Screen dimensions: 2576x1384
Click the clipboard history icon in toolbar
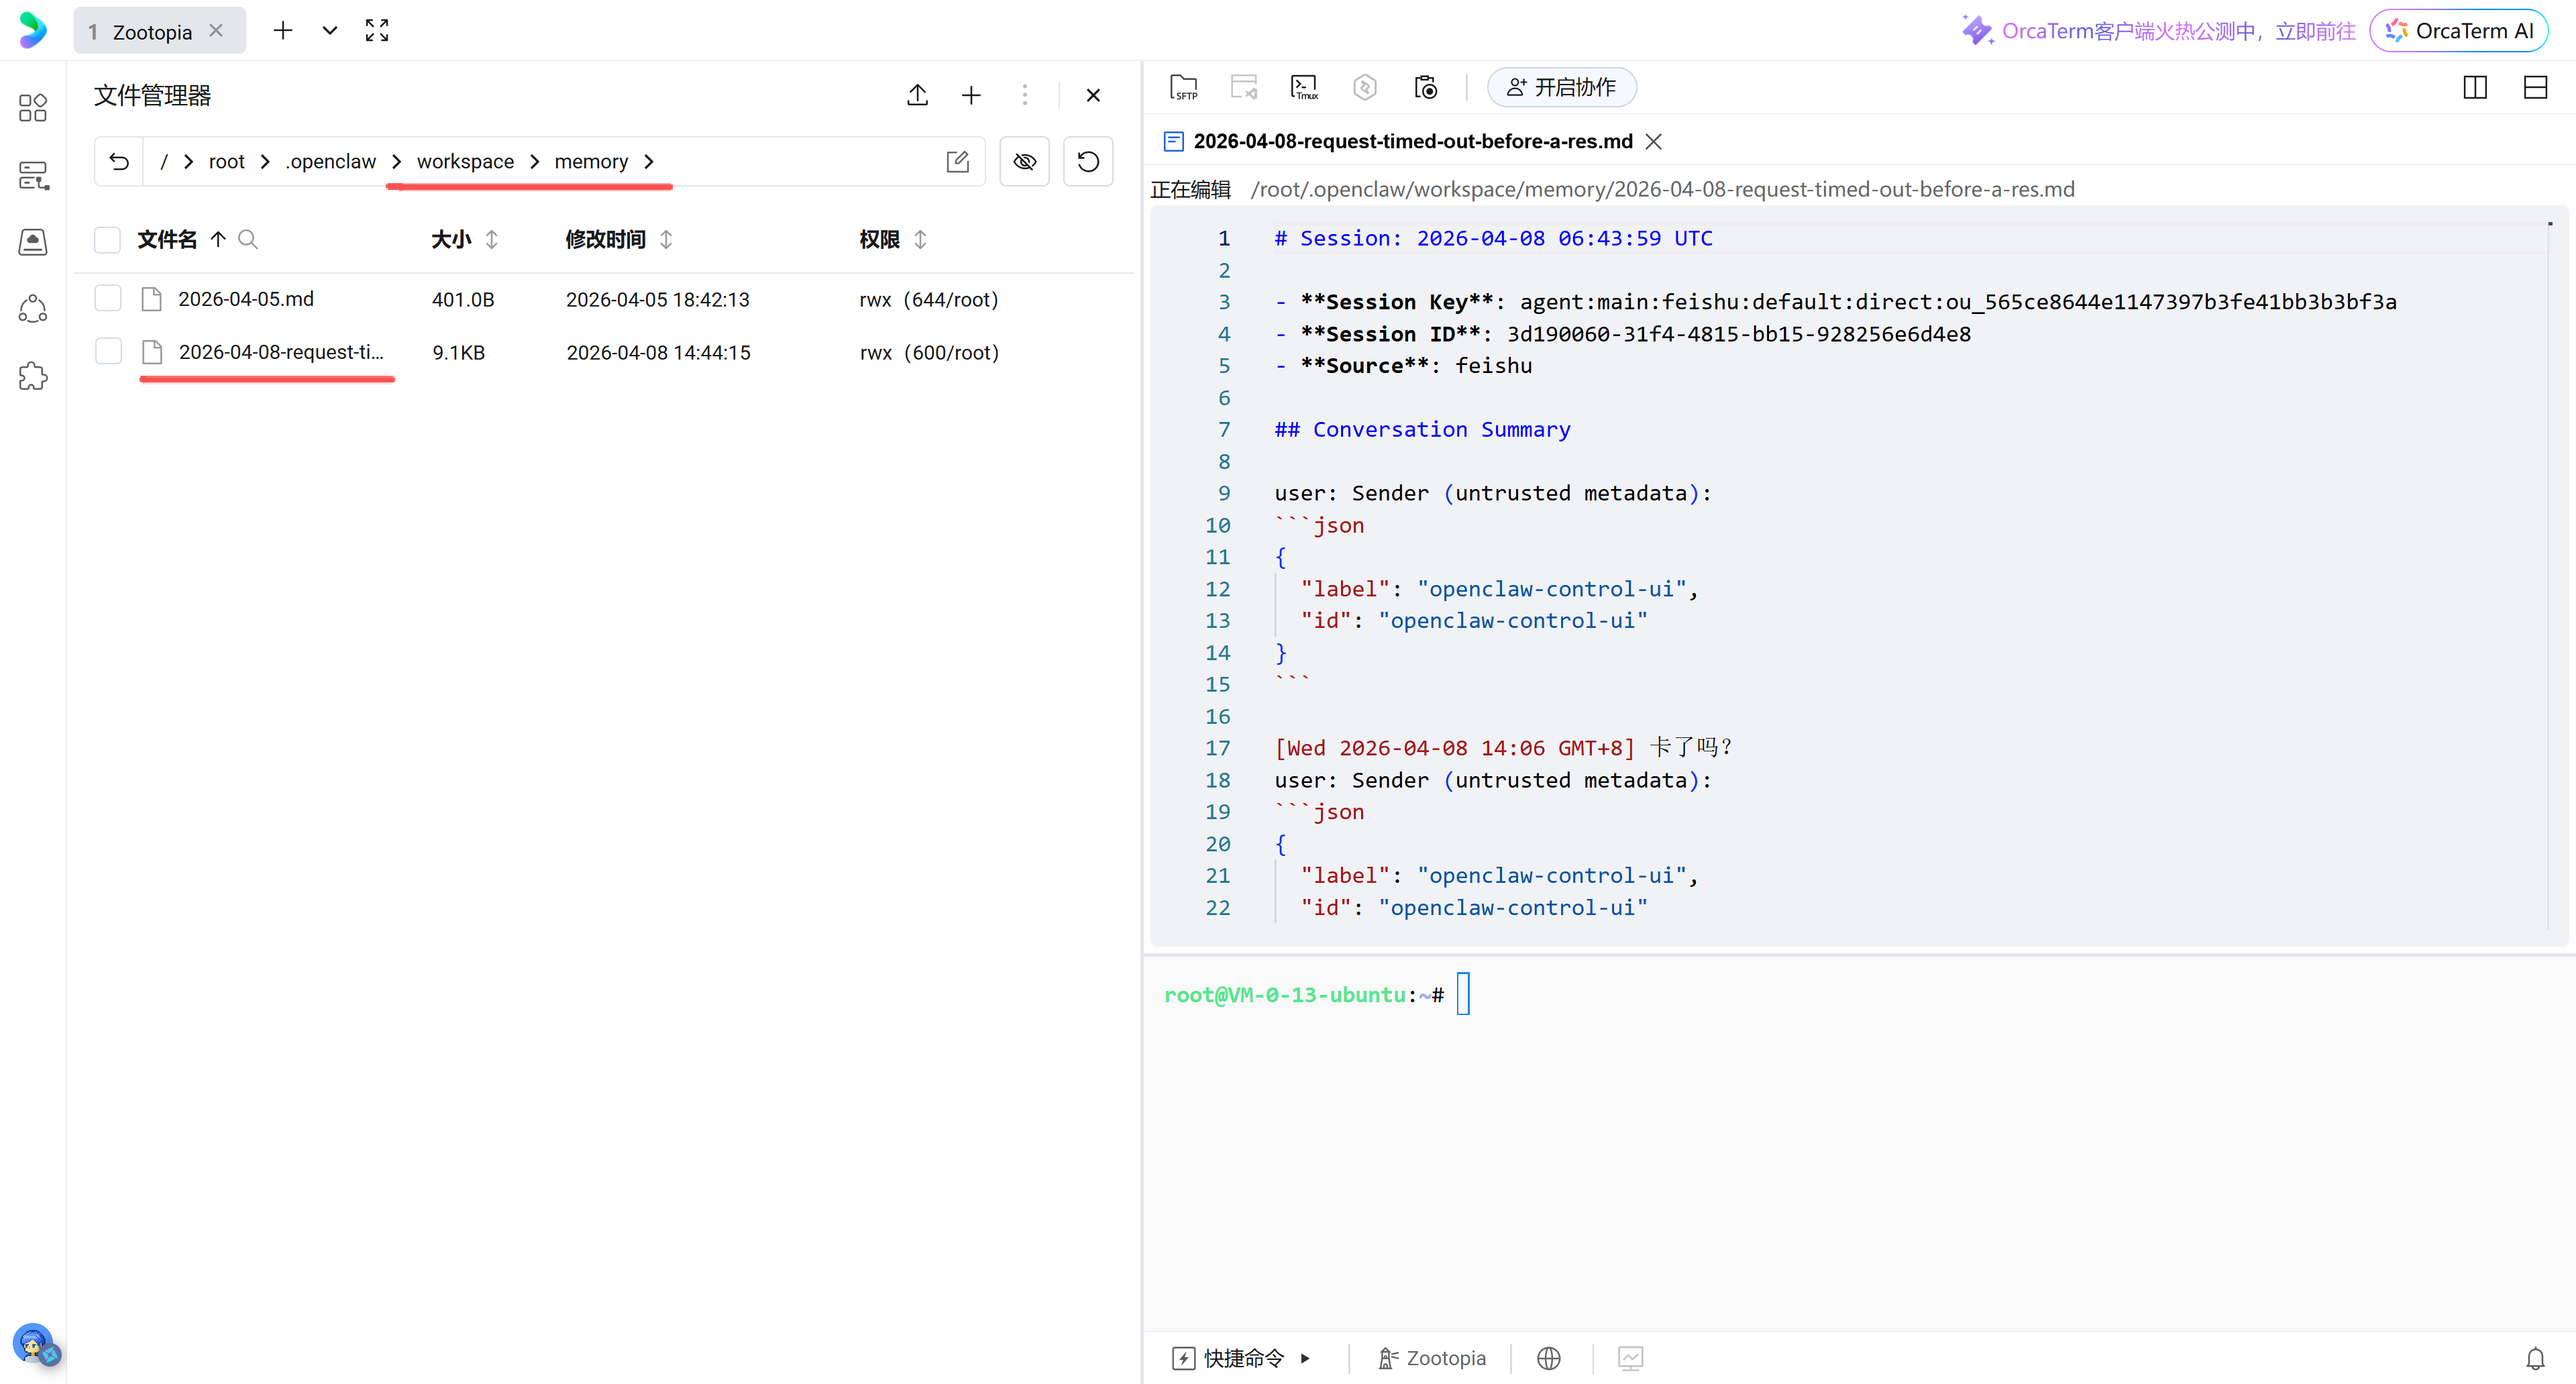(x=1426, y=88)
